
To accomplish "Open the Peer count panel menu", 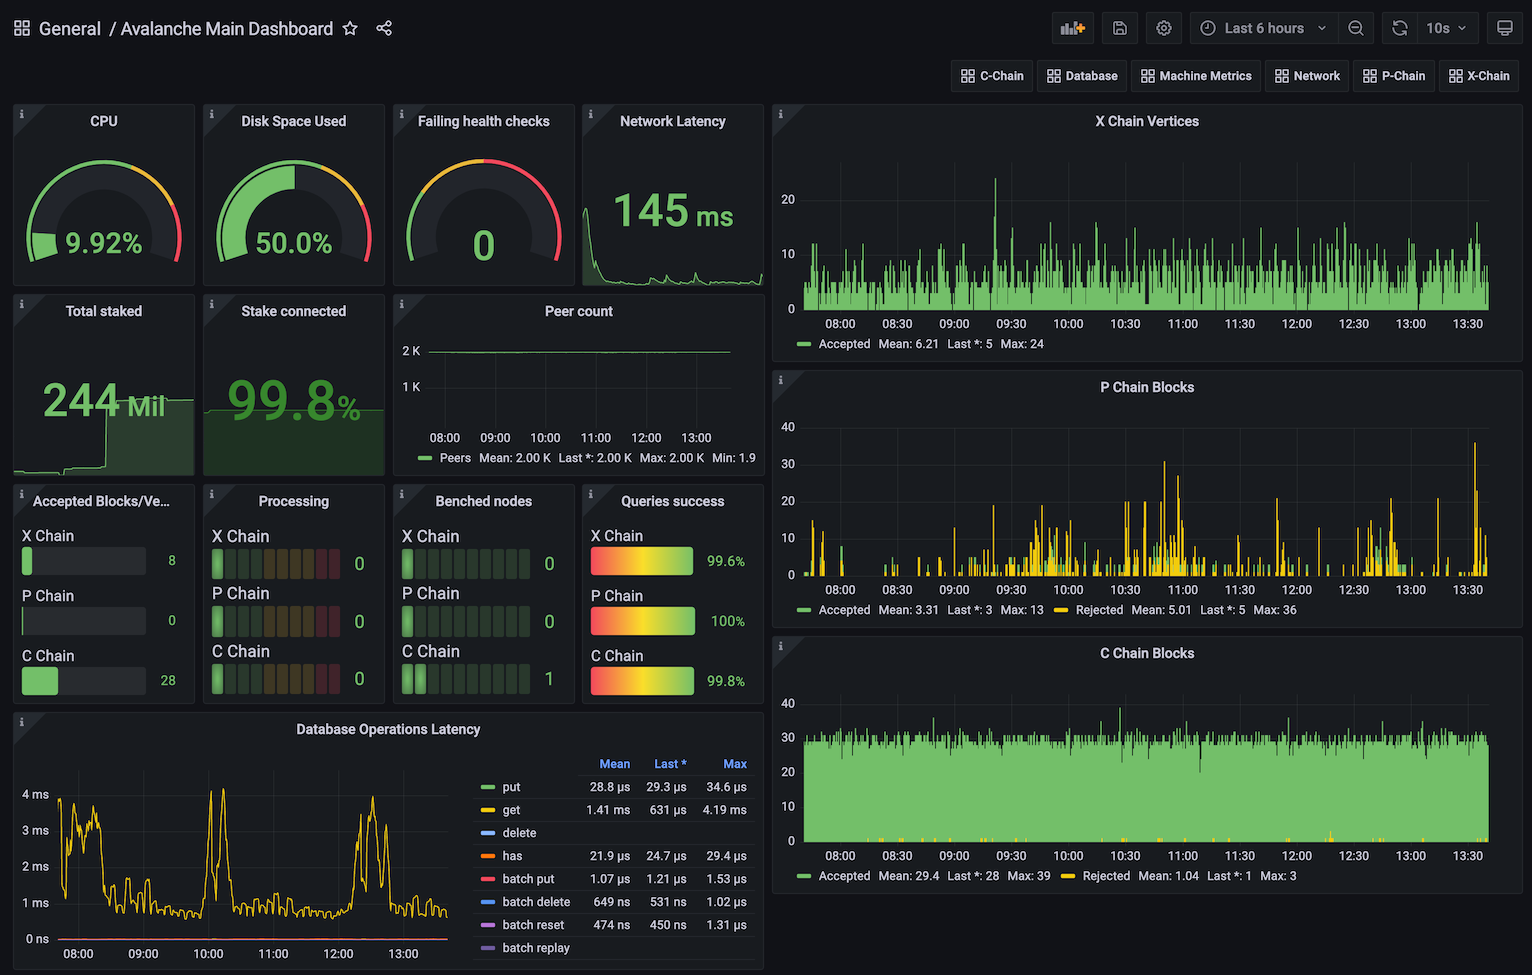I will [578, 311].
